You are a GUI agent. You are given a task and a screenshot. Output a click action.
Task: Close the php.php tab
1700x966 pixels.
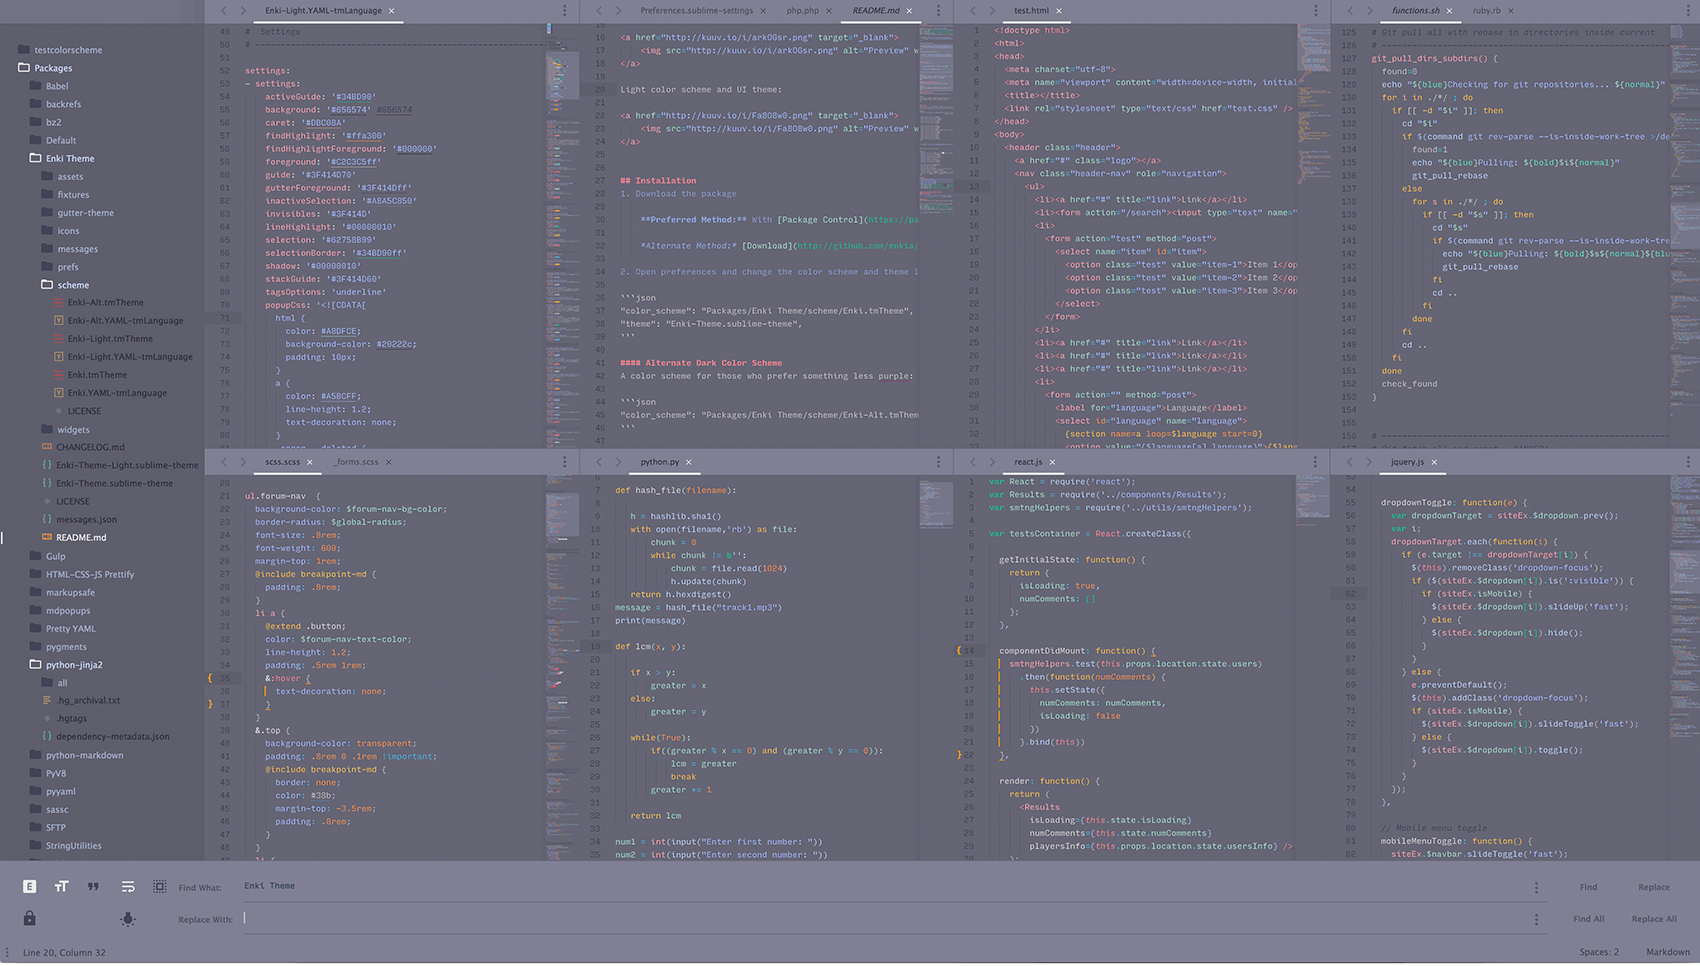[x=828, y=11]
